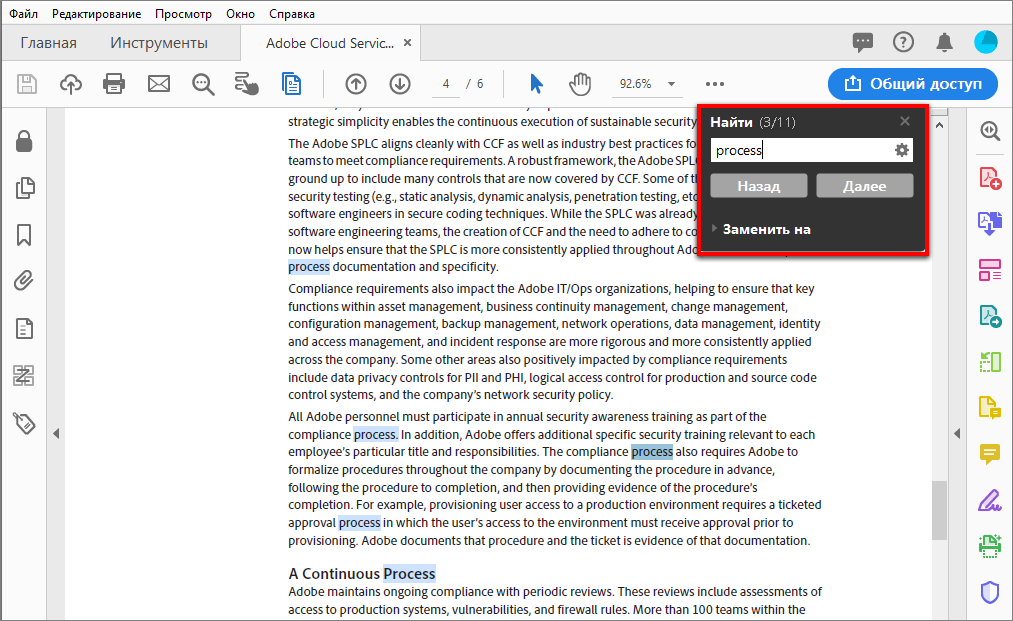Open the right sidebar yellow page-with-note tool
This screenshot has width=1013, height=621.
point(990,408)
